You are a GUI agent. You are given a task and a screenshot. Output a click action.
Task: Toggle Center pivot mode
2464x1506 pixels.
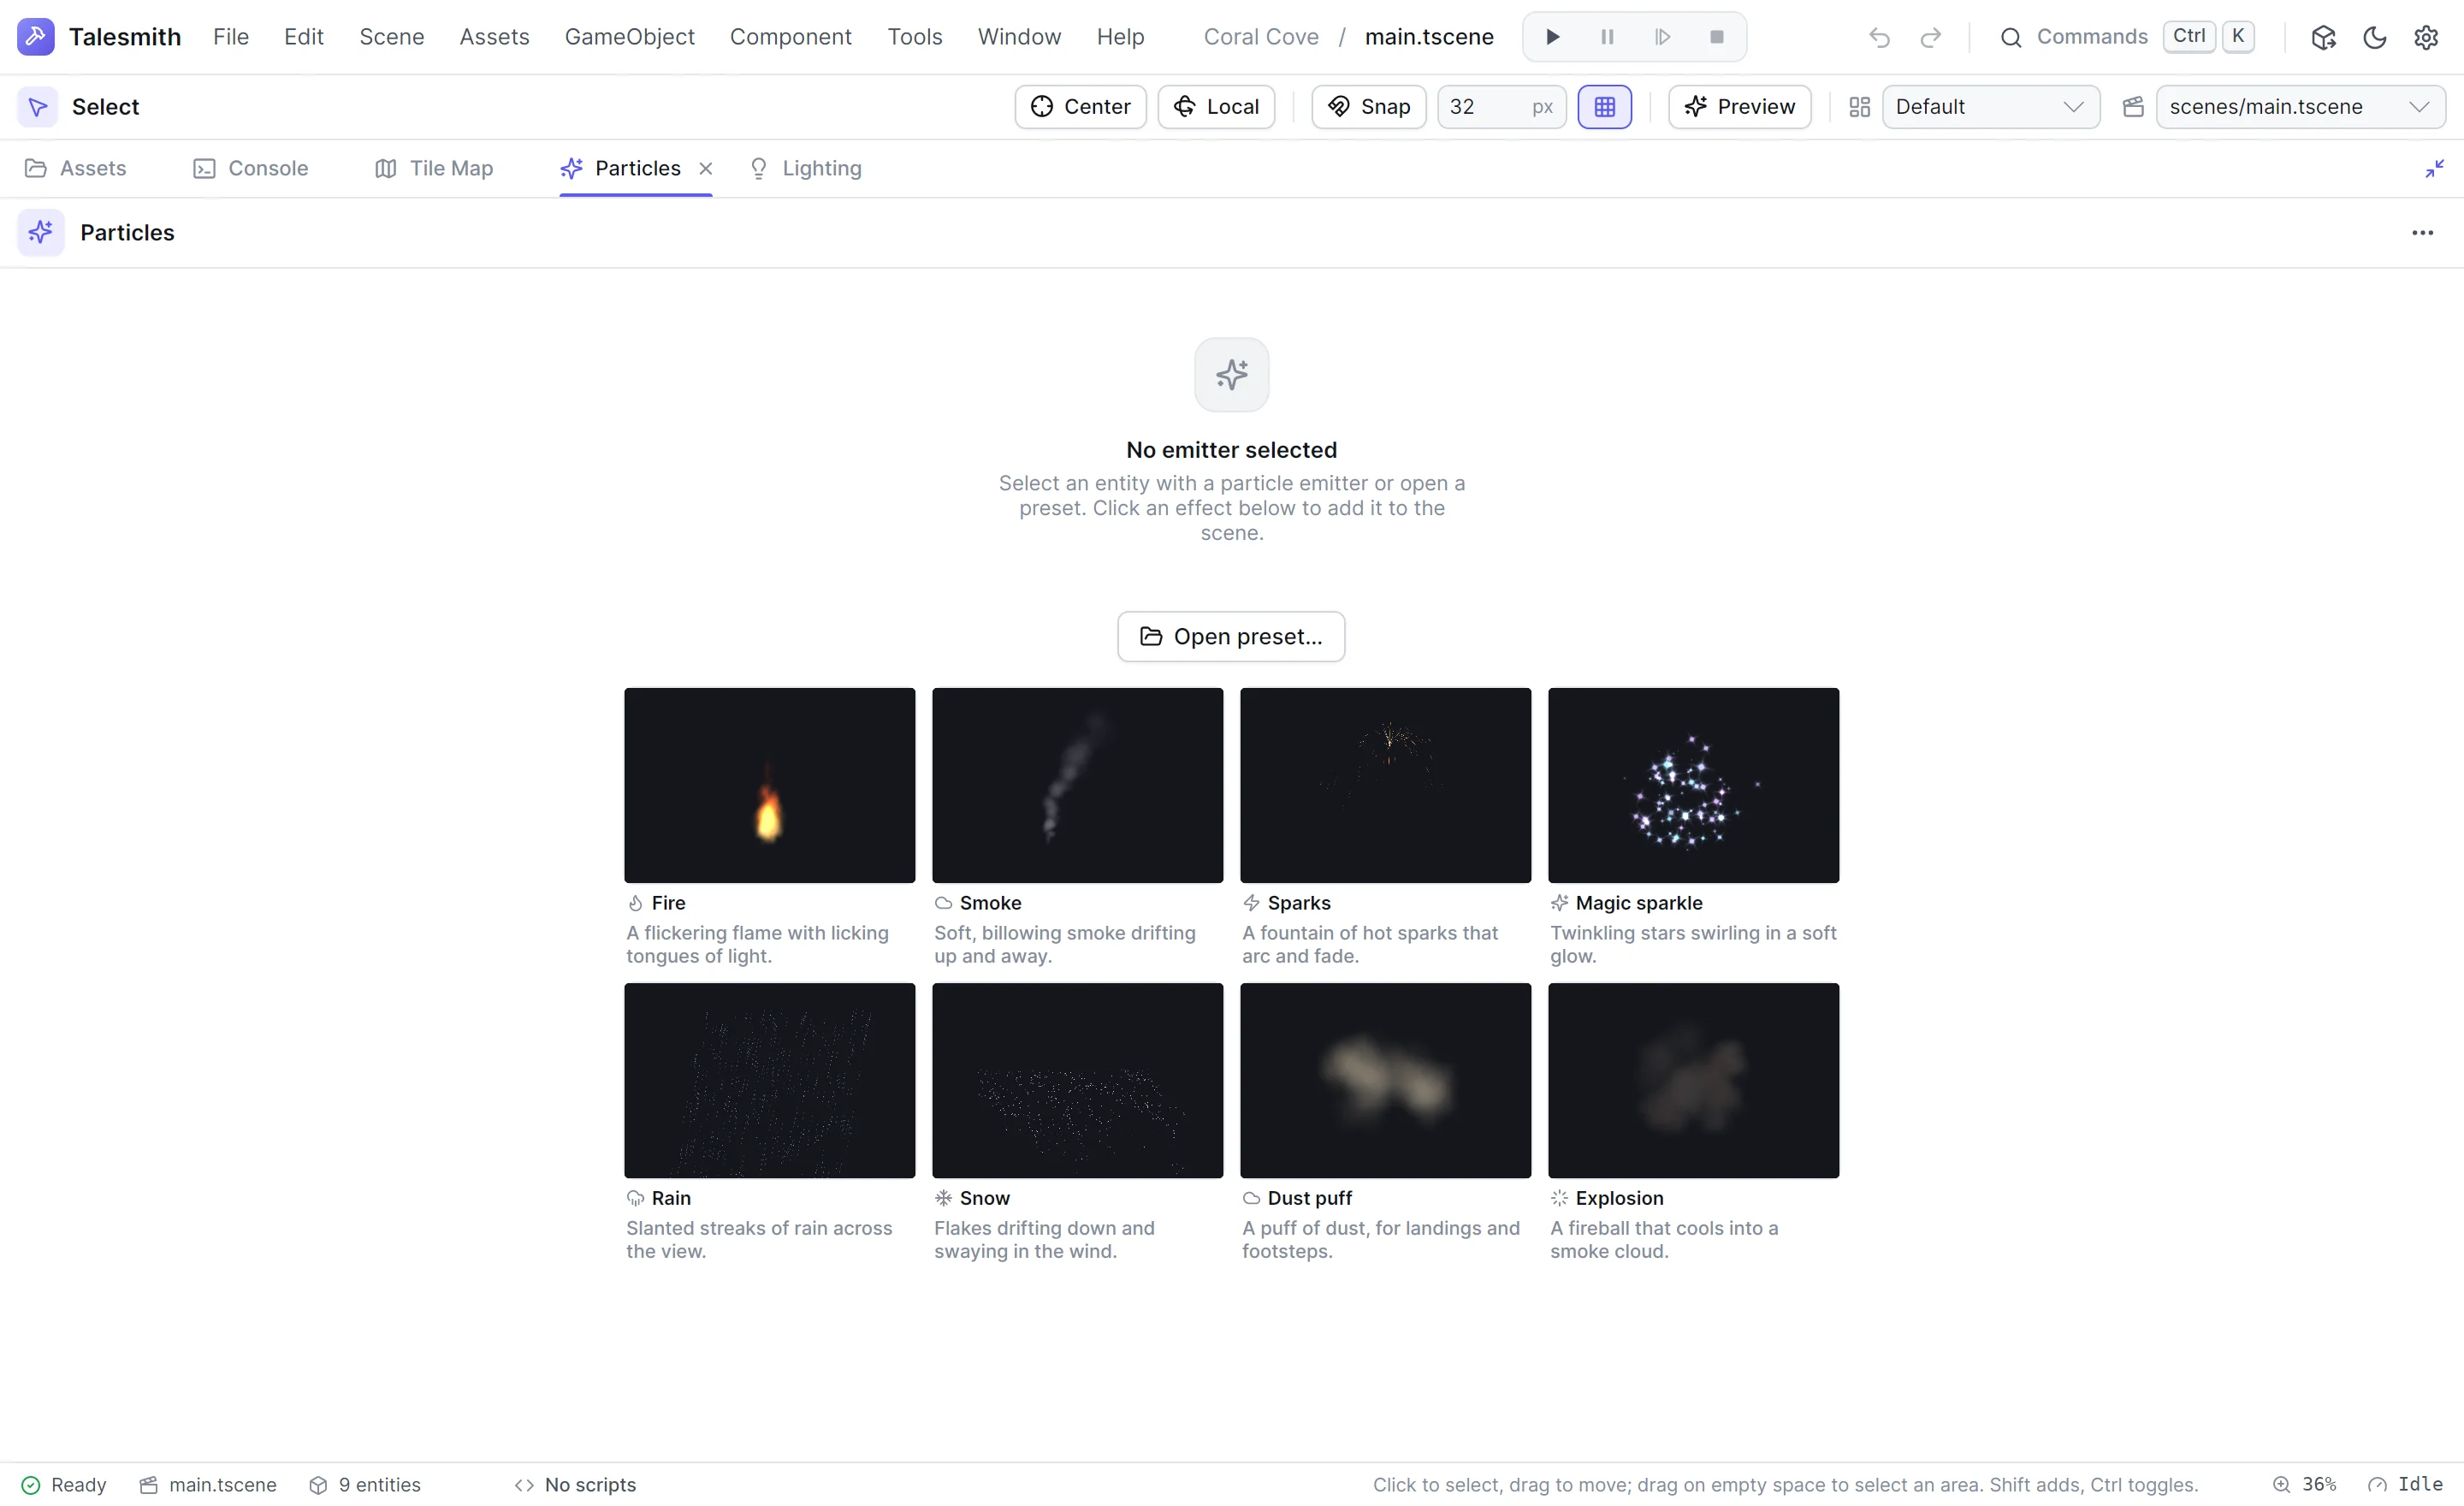[1080, 107]
